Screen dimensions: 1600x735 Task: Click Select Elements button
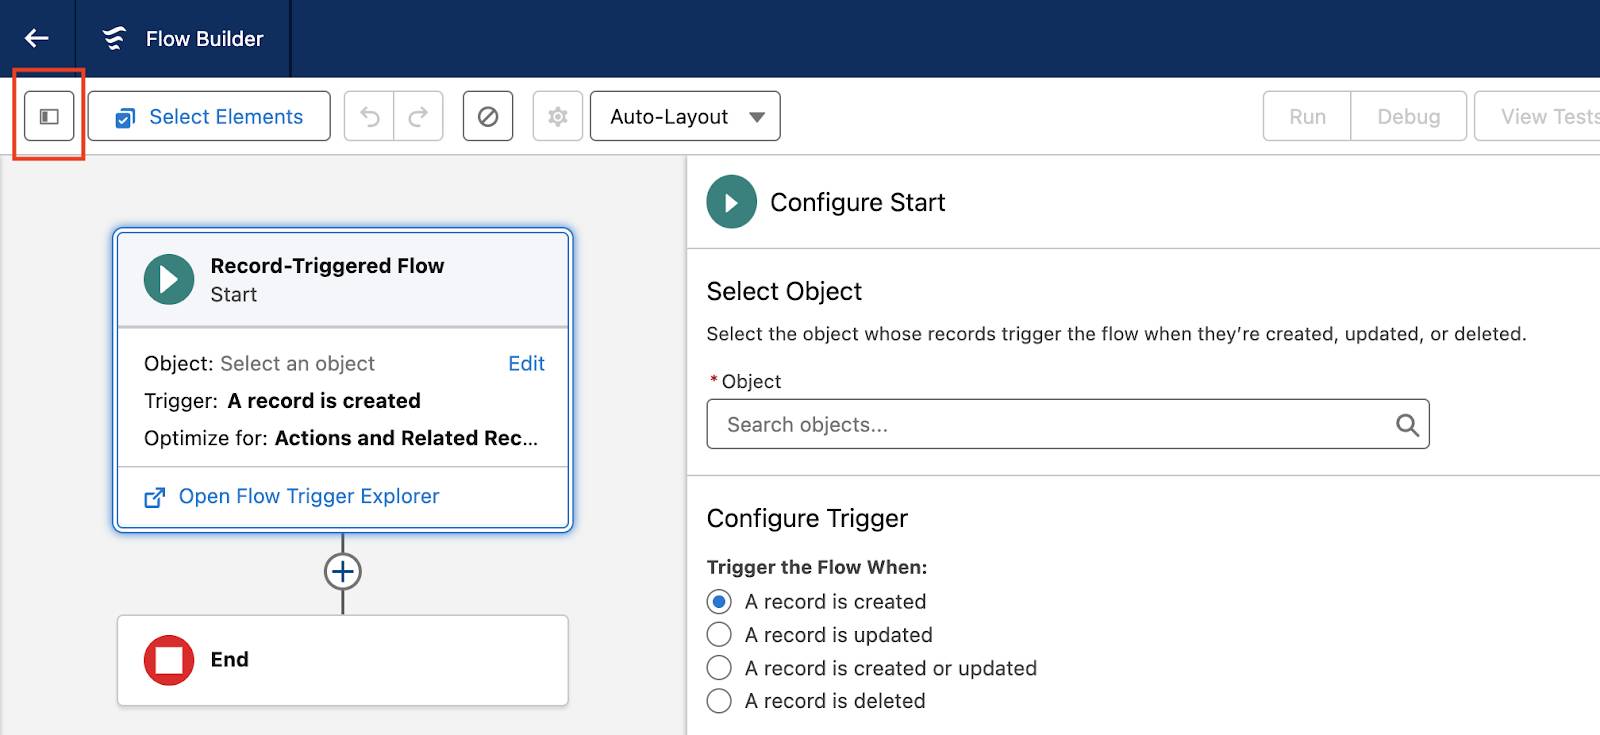pyautogui.click(x=209, y=117)
